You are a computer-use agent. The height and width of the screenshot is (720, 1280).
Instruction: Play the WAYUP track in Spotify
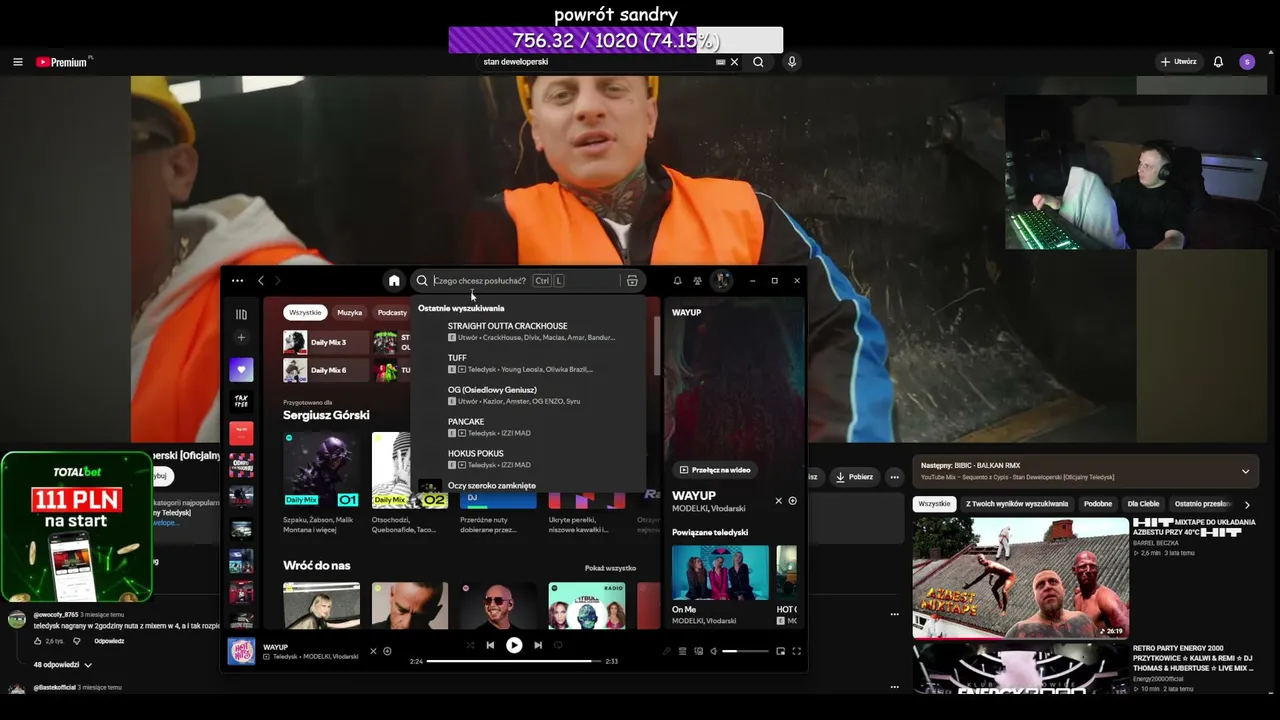pyautogui.click(x=514, y=645)
